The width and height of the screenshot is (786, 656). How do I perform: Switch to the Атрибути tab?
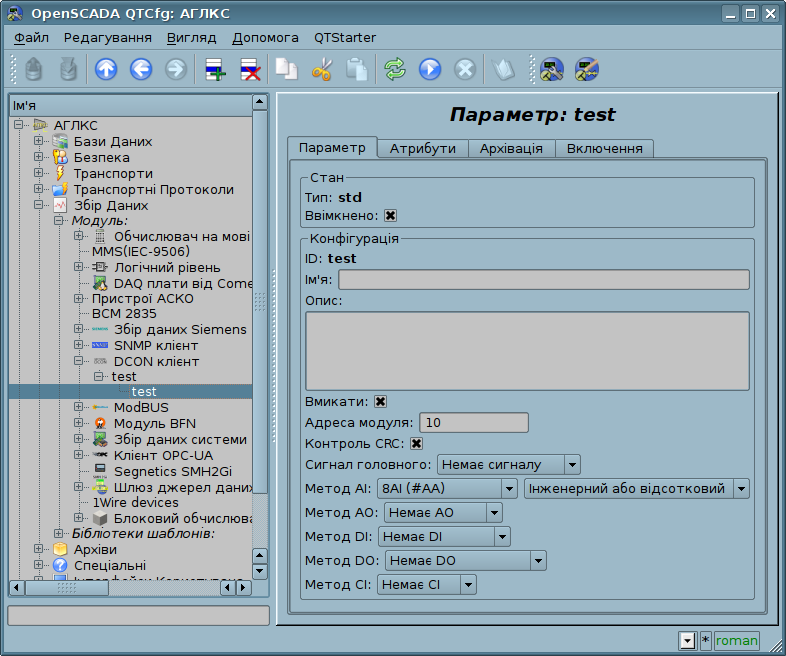(x=422, y=148)
